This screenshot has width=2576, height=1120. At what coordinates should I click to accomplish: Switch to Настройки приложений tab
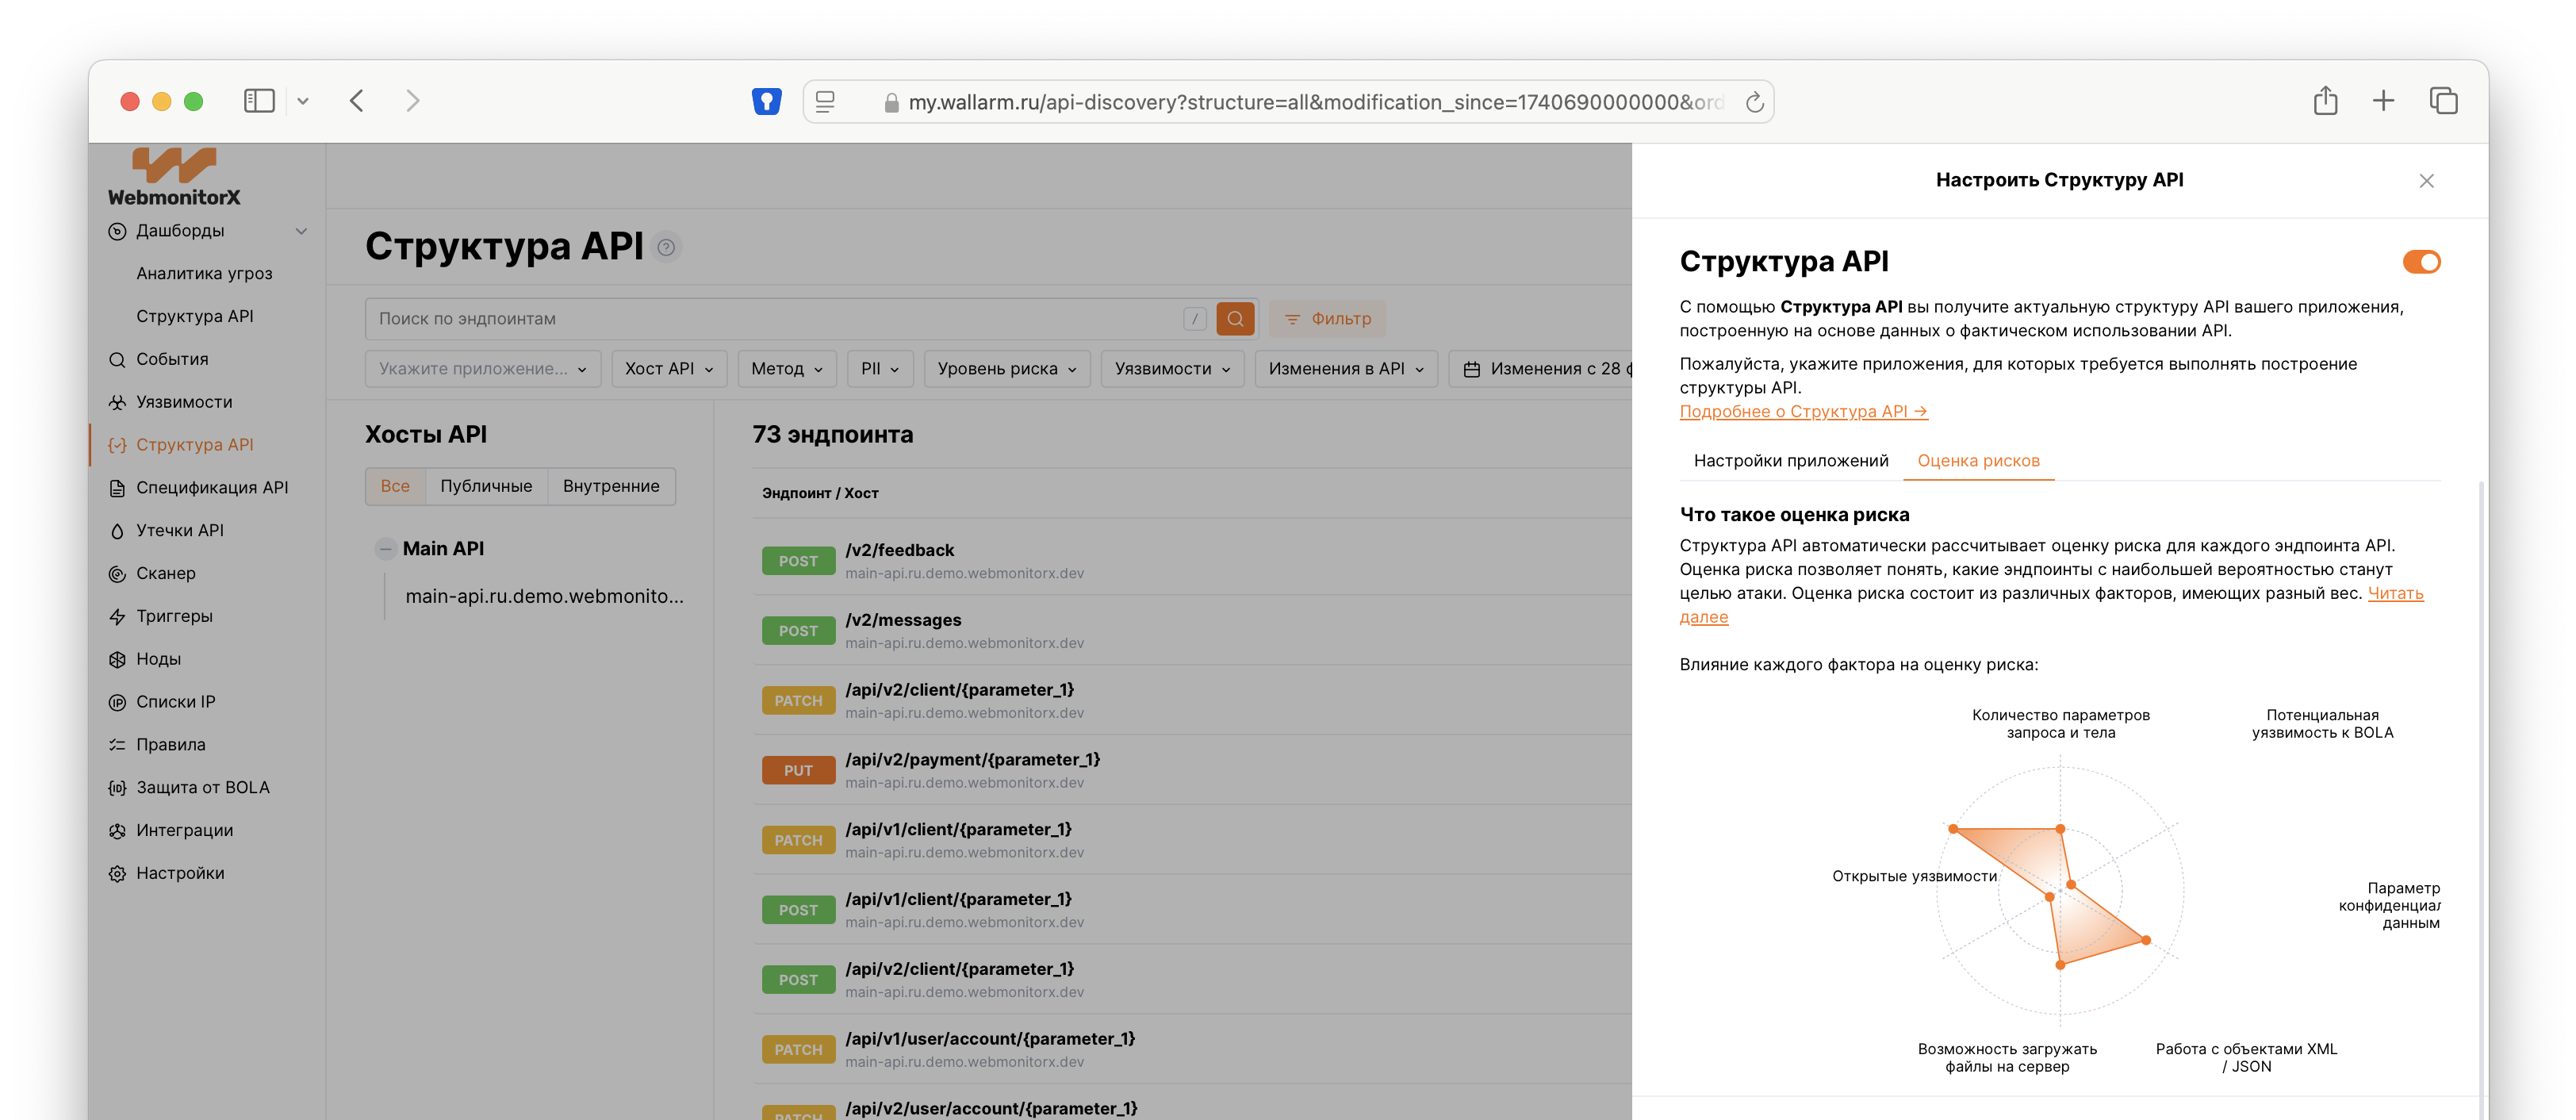coord(1790,461)
